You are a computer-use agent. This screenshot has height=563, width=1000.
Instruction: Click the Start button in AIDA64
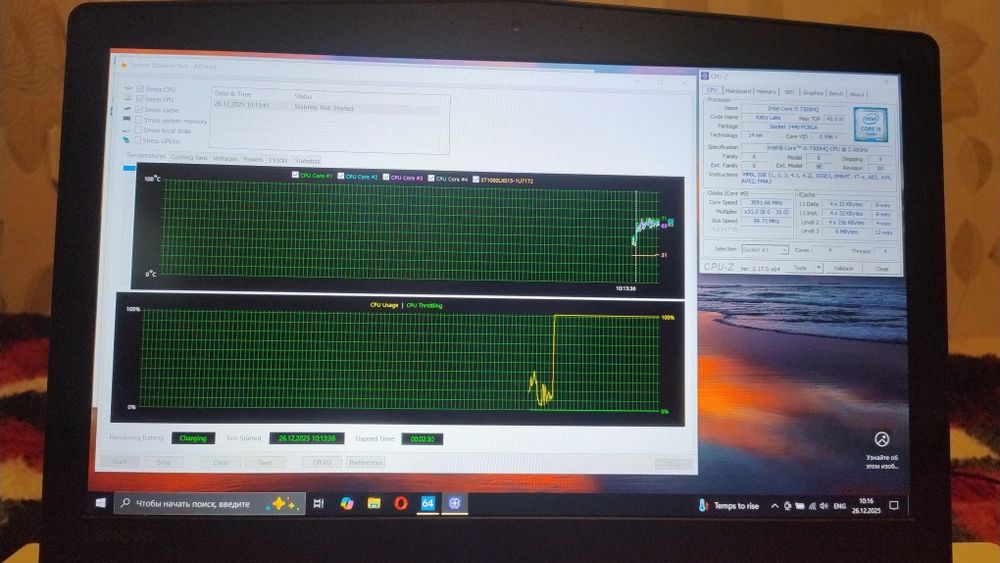[x=119, y=461]
